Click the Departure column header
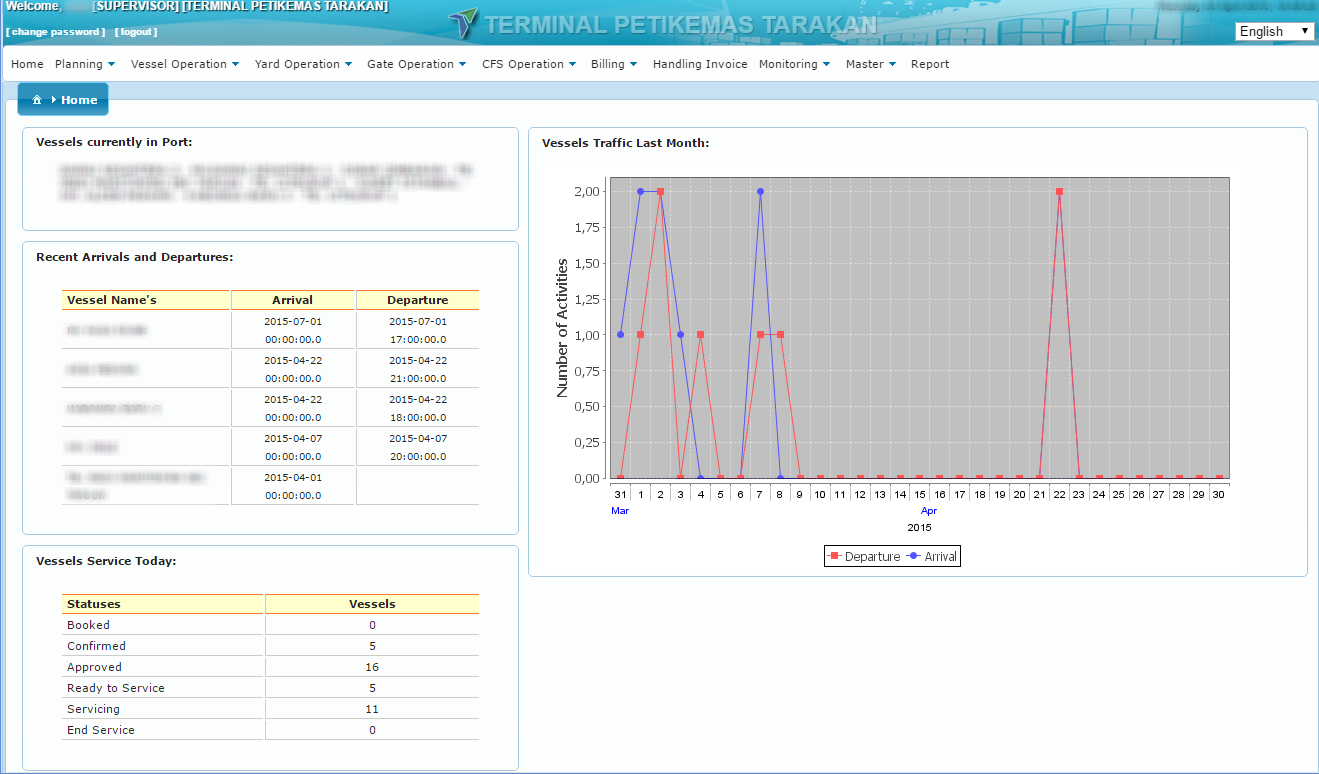 coord(418,300)
